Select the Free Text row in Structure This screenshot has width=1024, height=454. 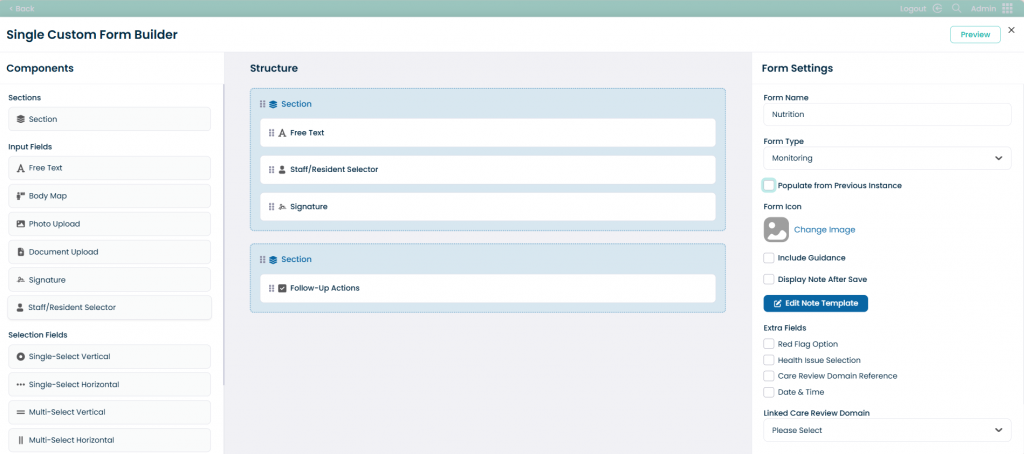click(488, 133)
